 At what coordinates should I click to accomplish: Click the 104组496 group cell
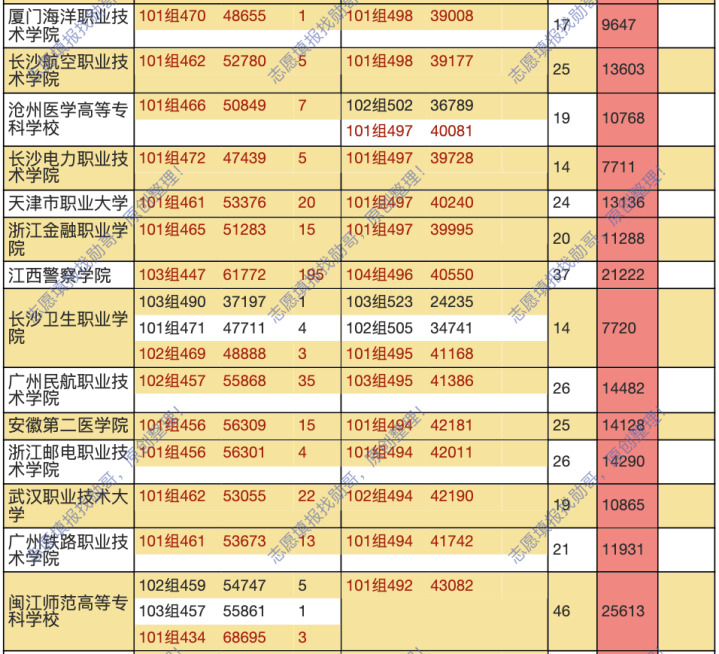click(x=379, y=275)
